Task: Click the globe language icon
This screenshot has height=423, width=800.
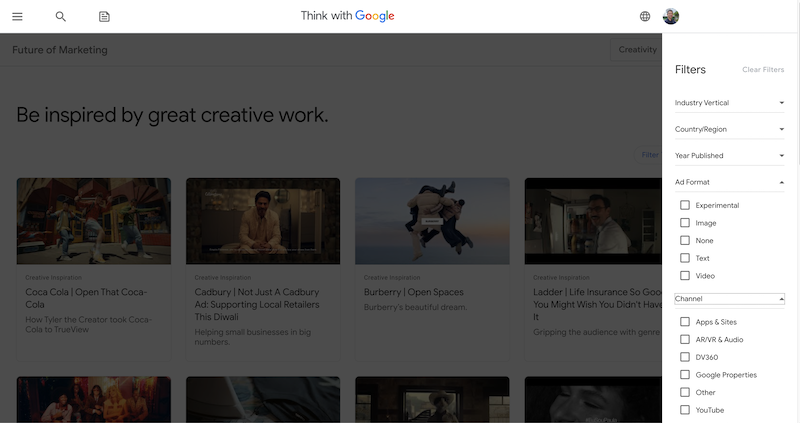Action: (x=645, y=16)
